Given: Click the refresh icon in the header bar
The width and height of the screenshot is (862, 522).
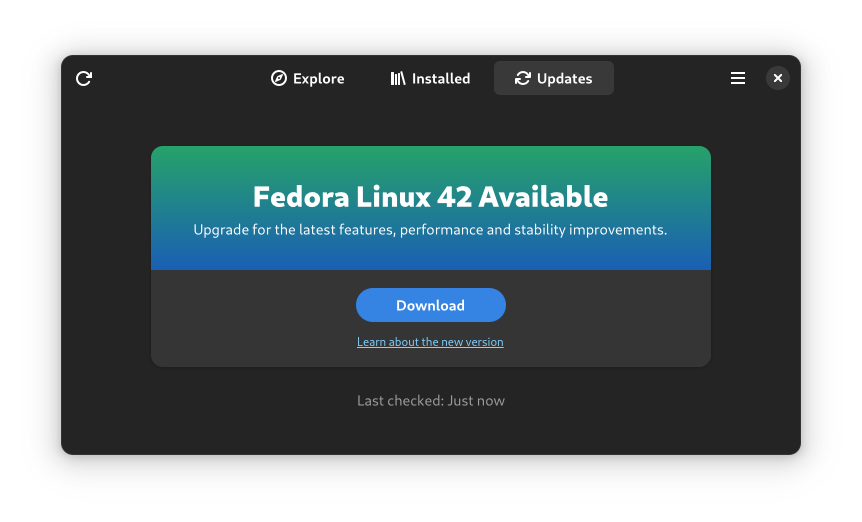Looking at the screenshot, I should tap(84, 78).
